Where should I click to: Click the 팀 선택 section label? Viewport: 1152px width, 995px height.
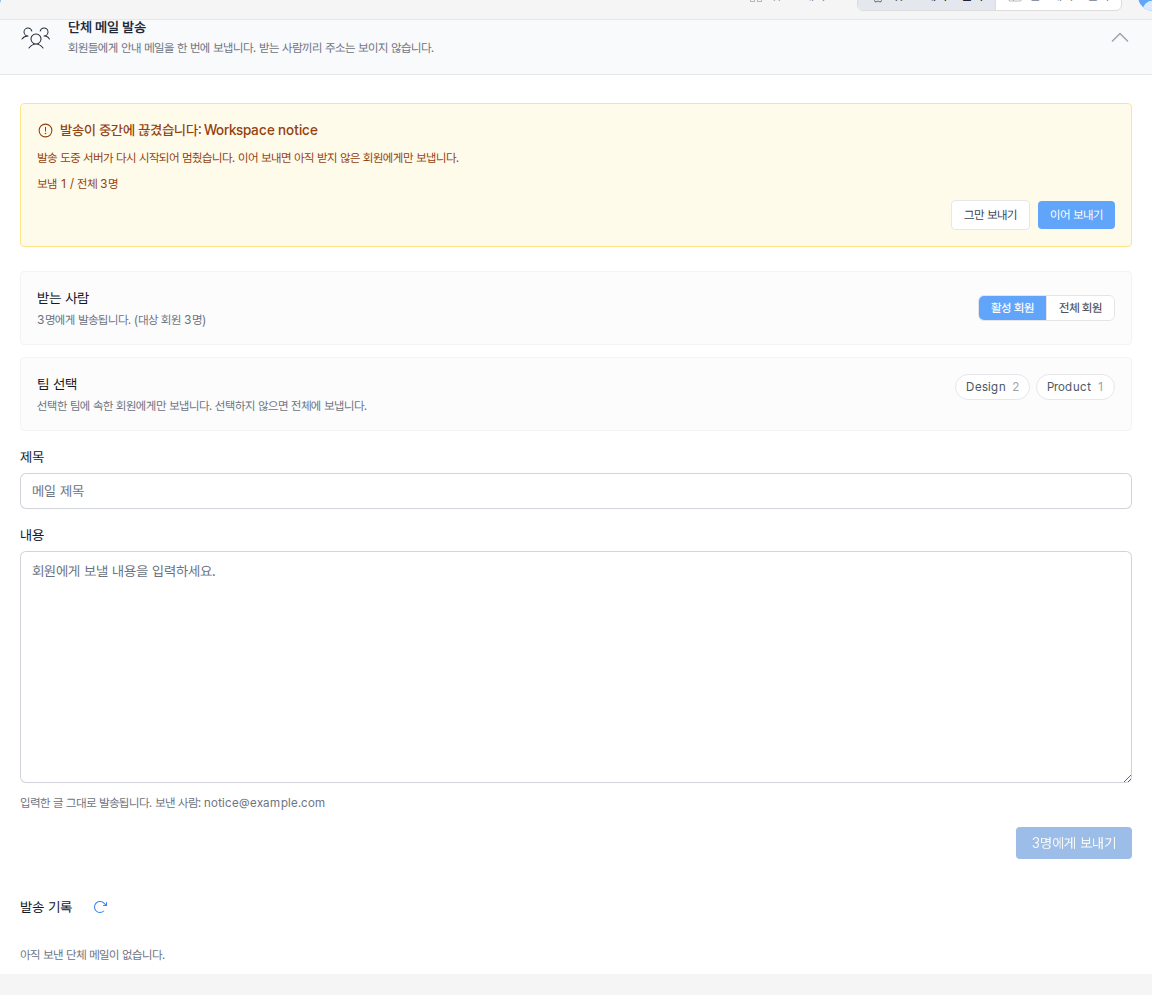coord(57,384)
